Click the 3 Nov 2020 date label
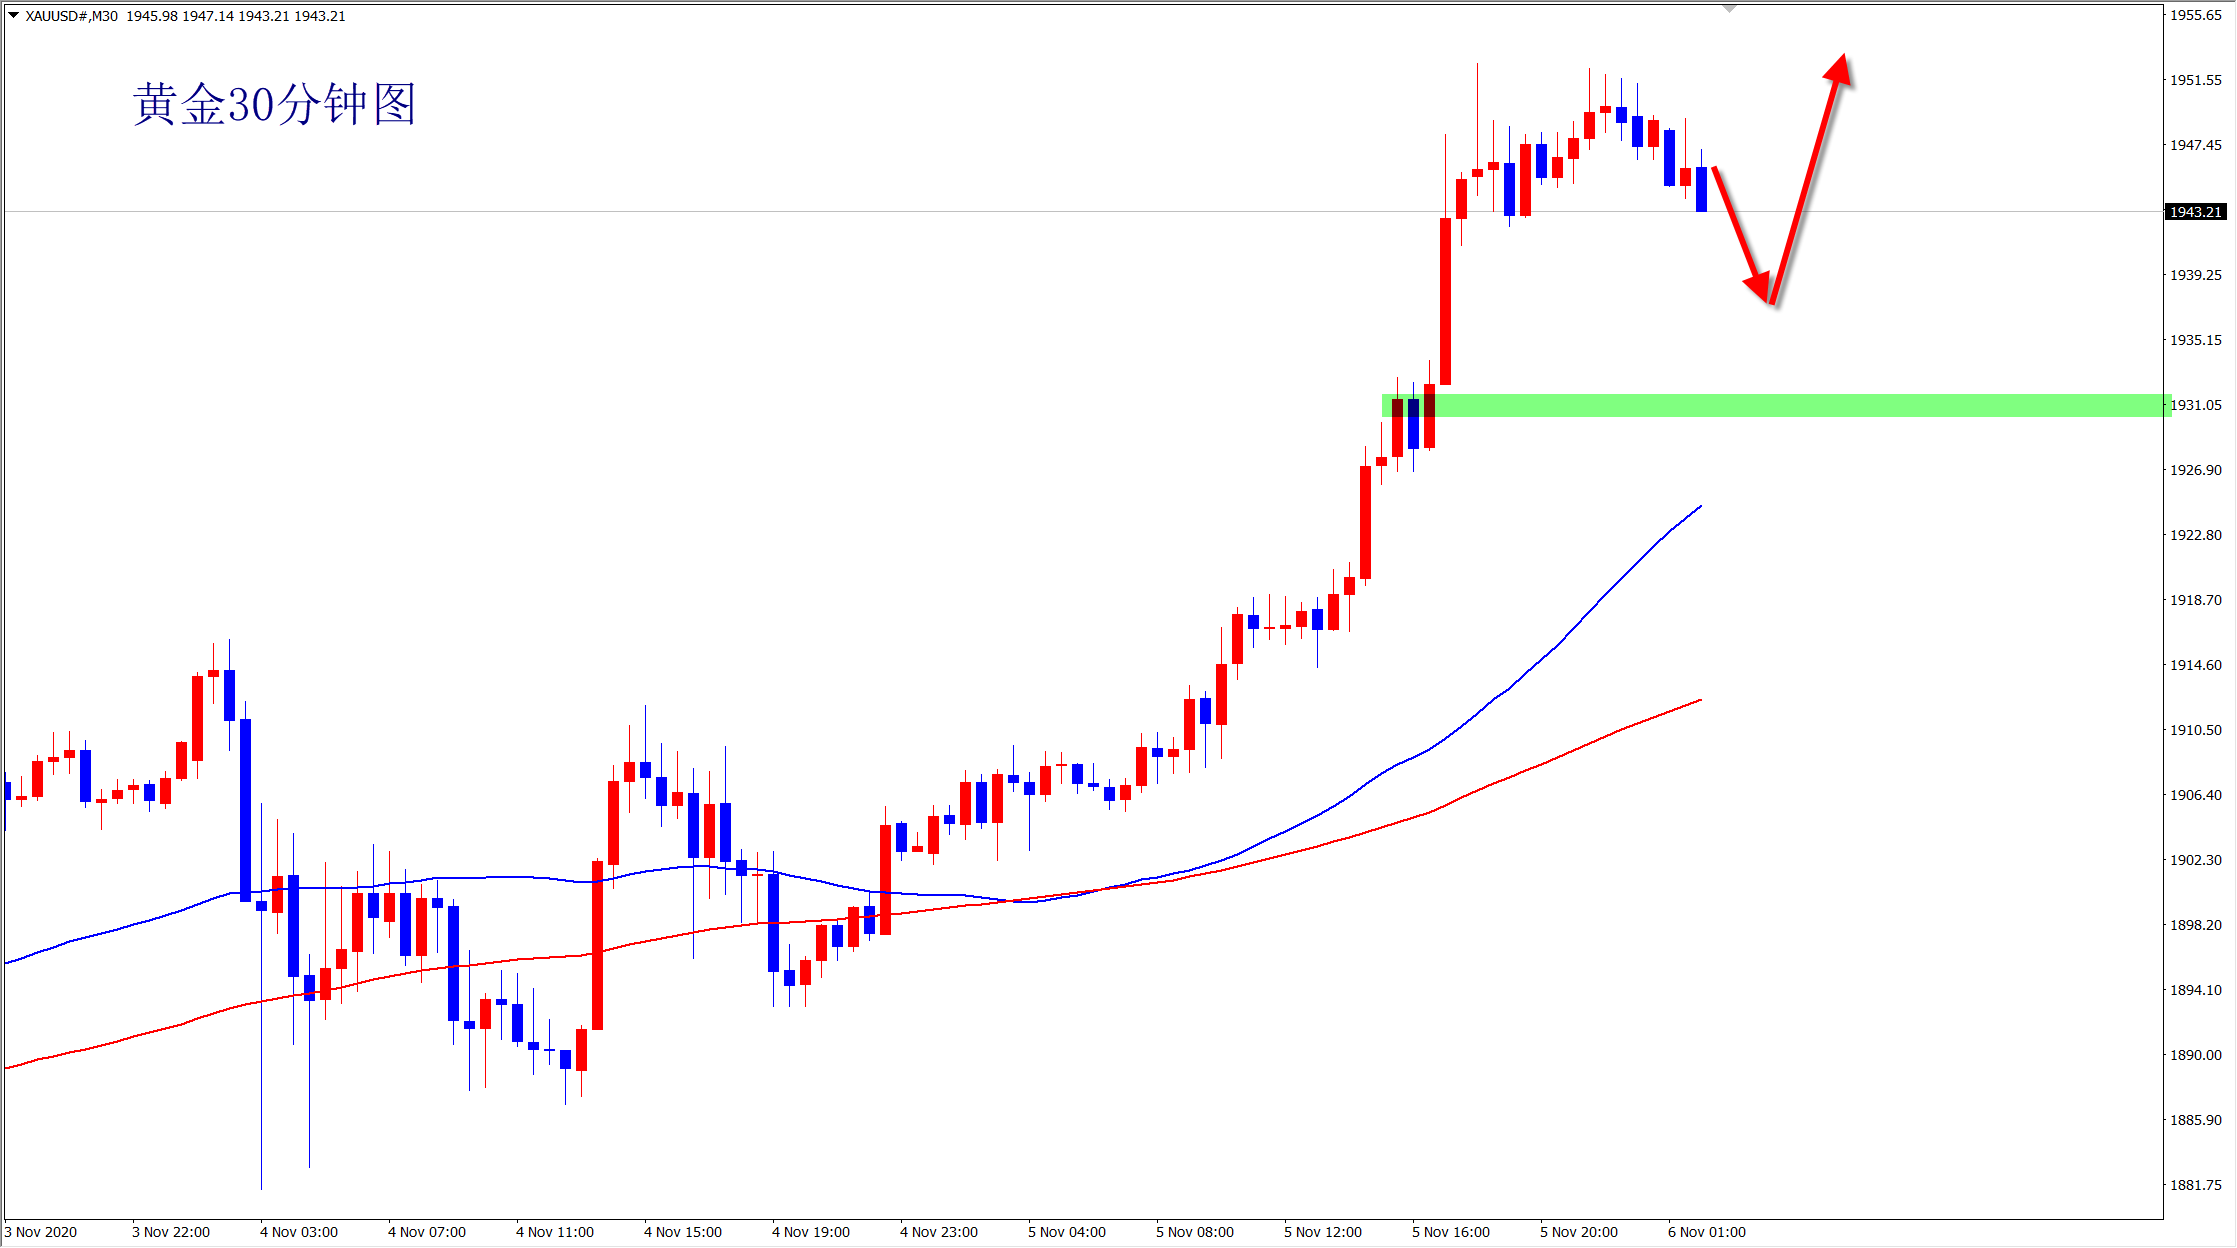Image resolution: width=2237 pixels, height=1248 pixels. click(41, 1232)
